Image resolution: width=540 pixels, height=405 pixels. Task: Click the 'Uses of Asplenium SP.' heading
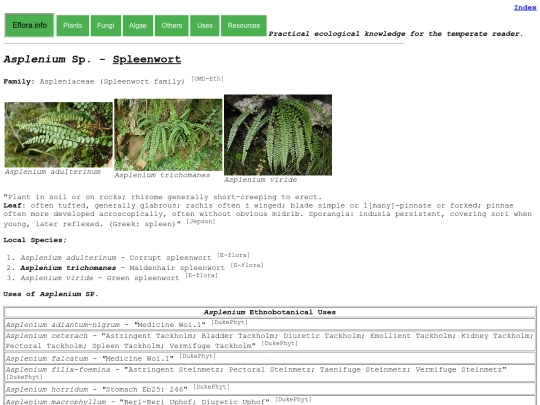pos(51,294)
